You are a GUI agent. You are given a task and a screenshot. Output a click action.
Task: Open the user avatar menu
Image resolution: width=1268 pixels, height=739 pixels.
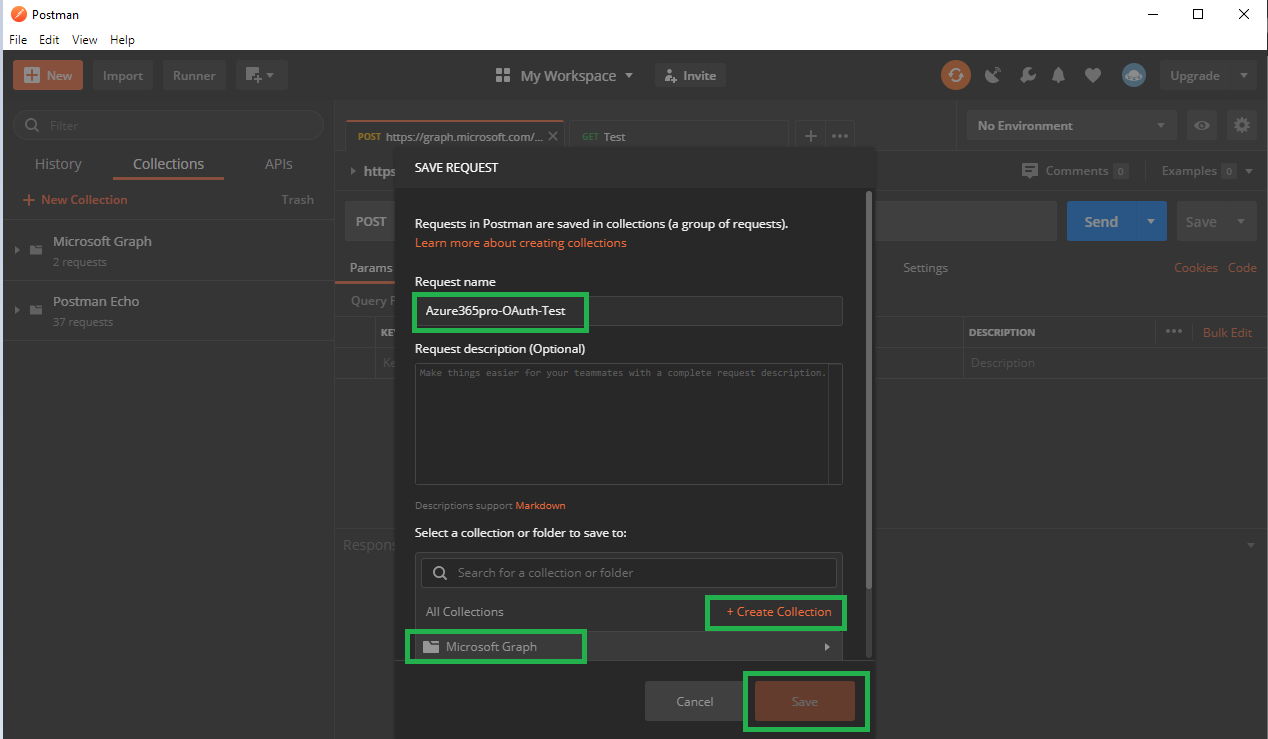(1133, 75)
